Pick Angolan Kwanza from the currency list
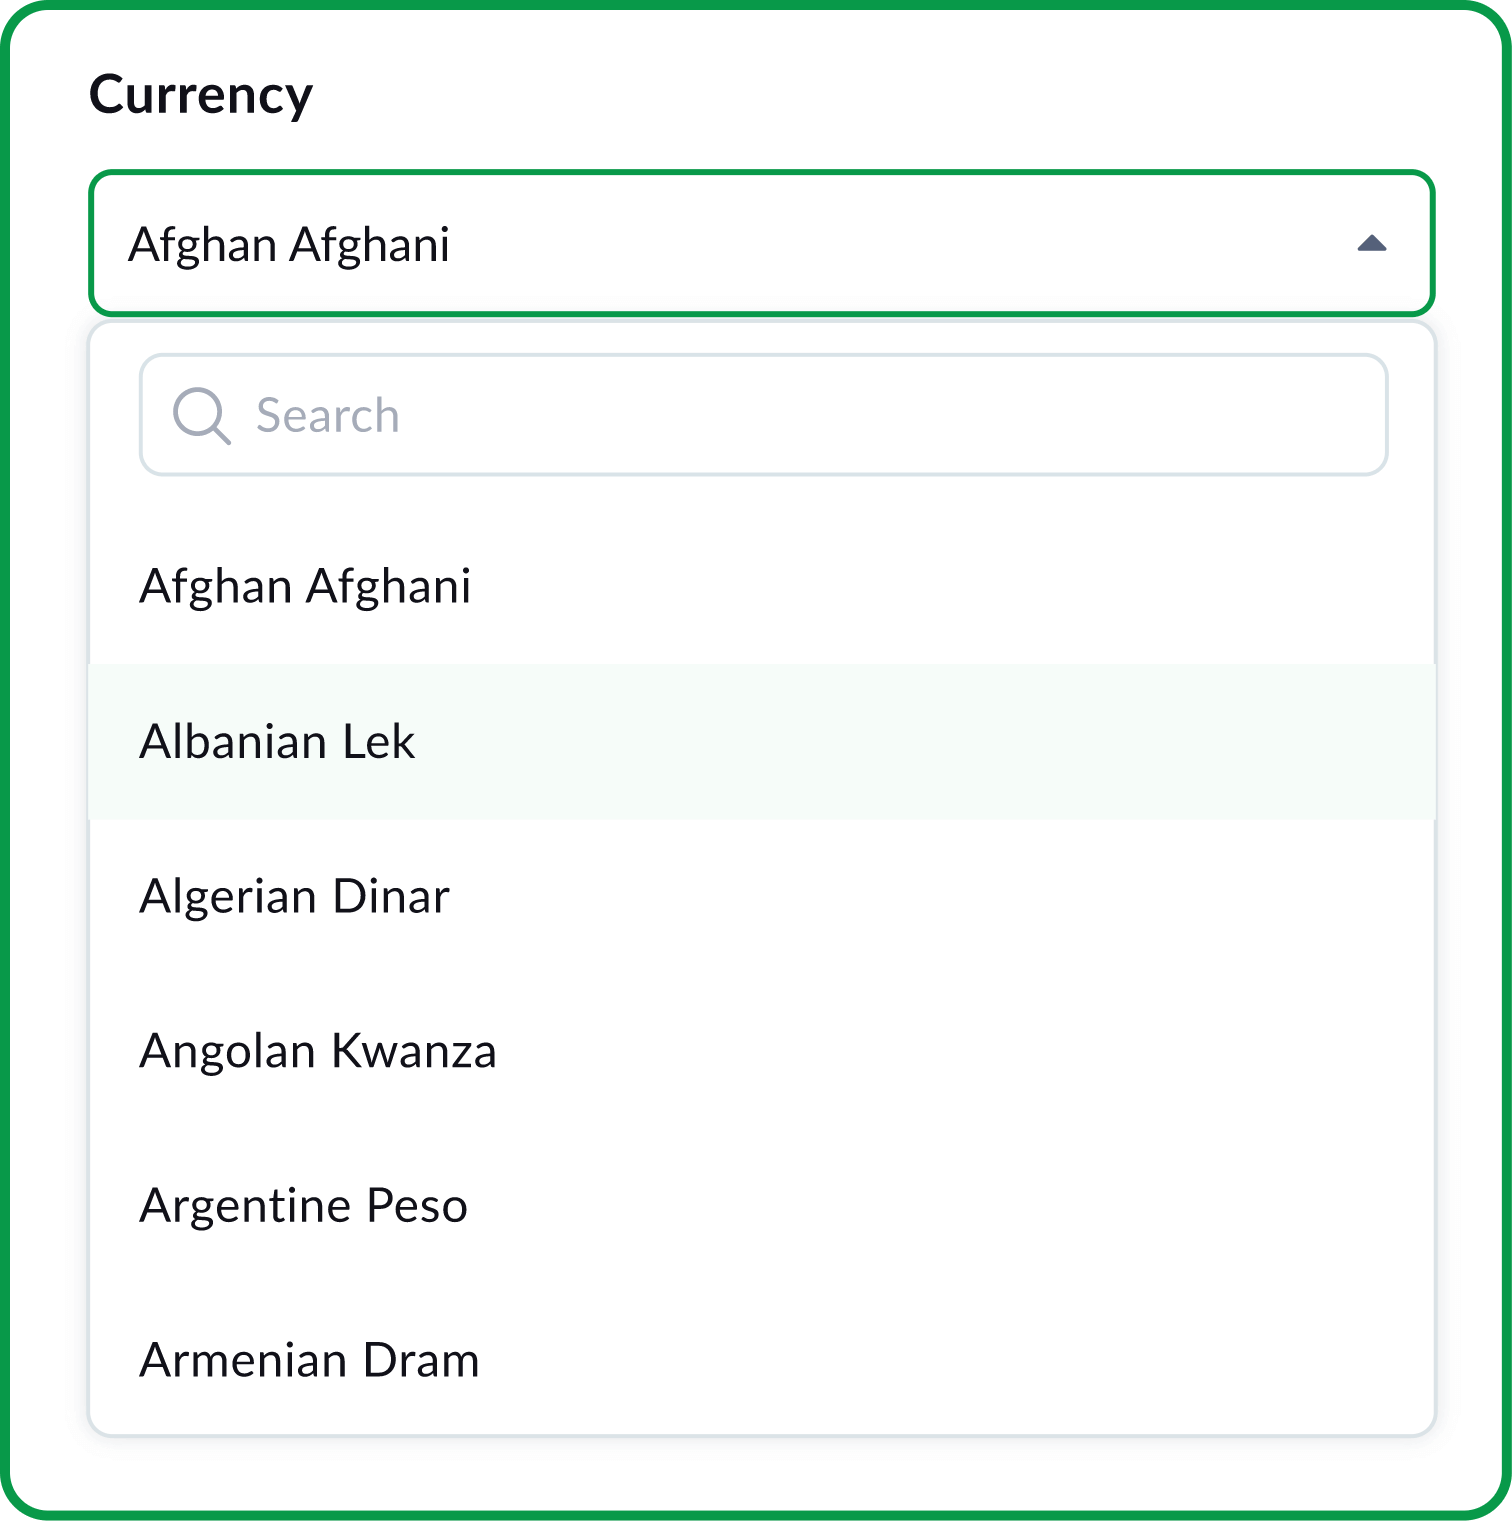The image size is (1512, 1521). tap(319, 1051)
